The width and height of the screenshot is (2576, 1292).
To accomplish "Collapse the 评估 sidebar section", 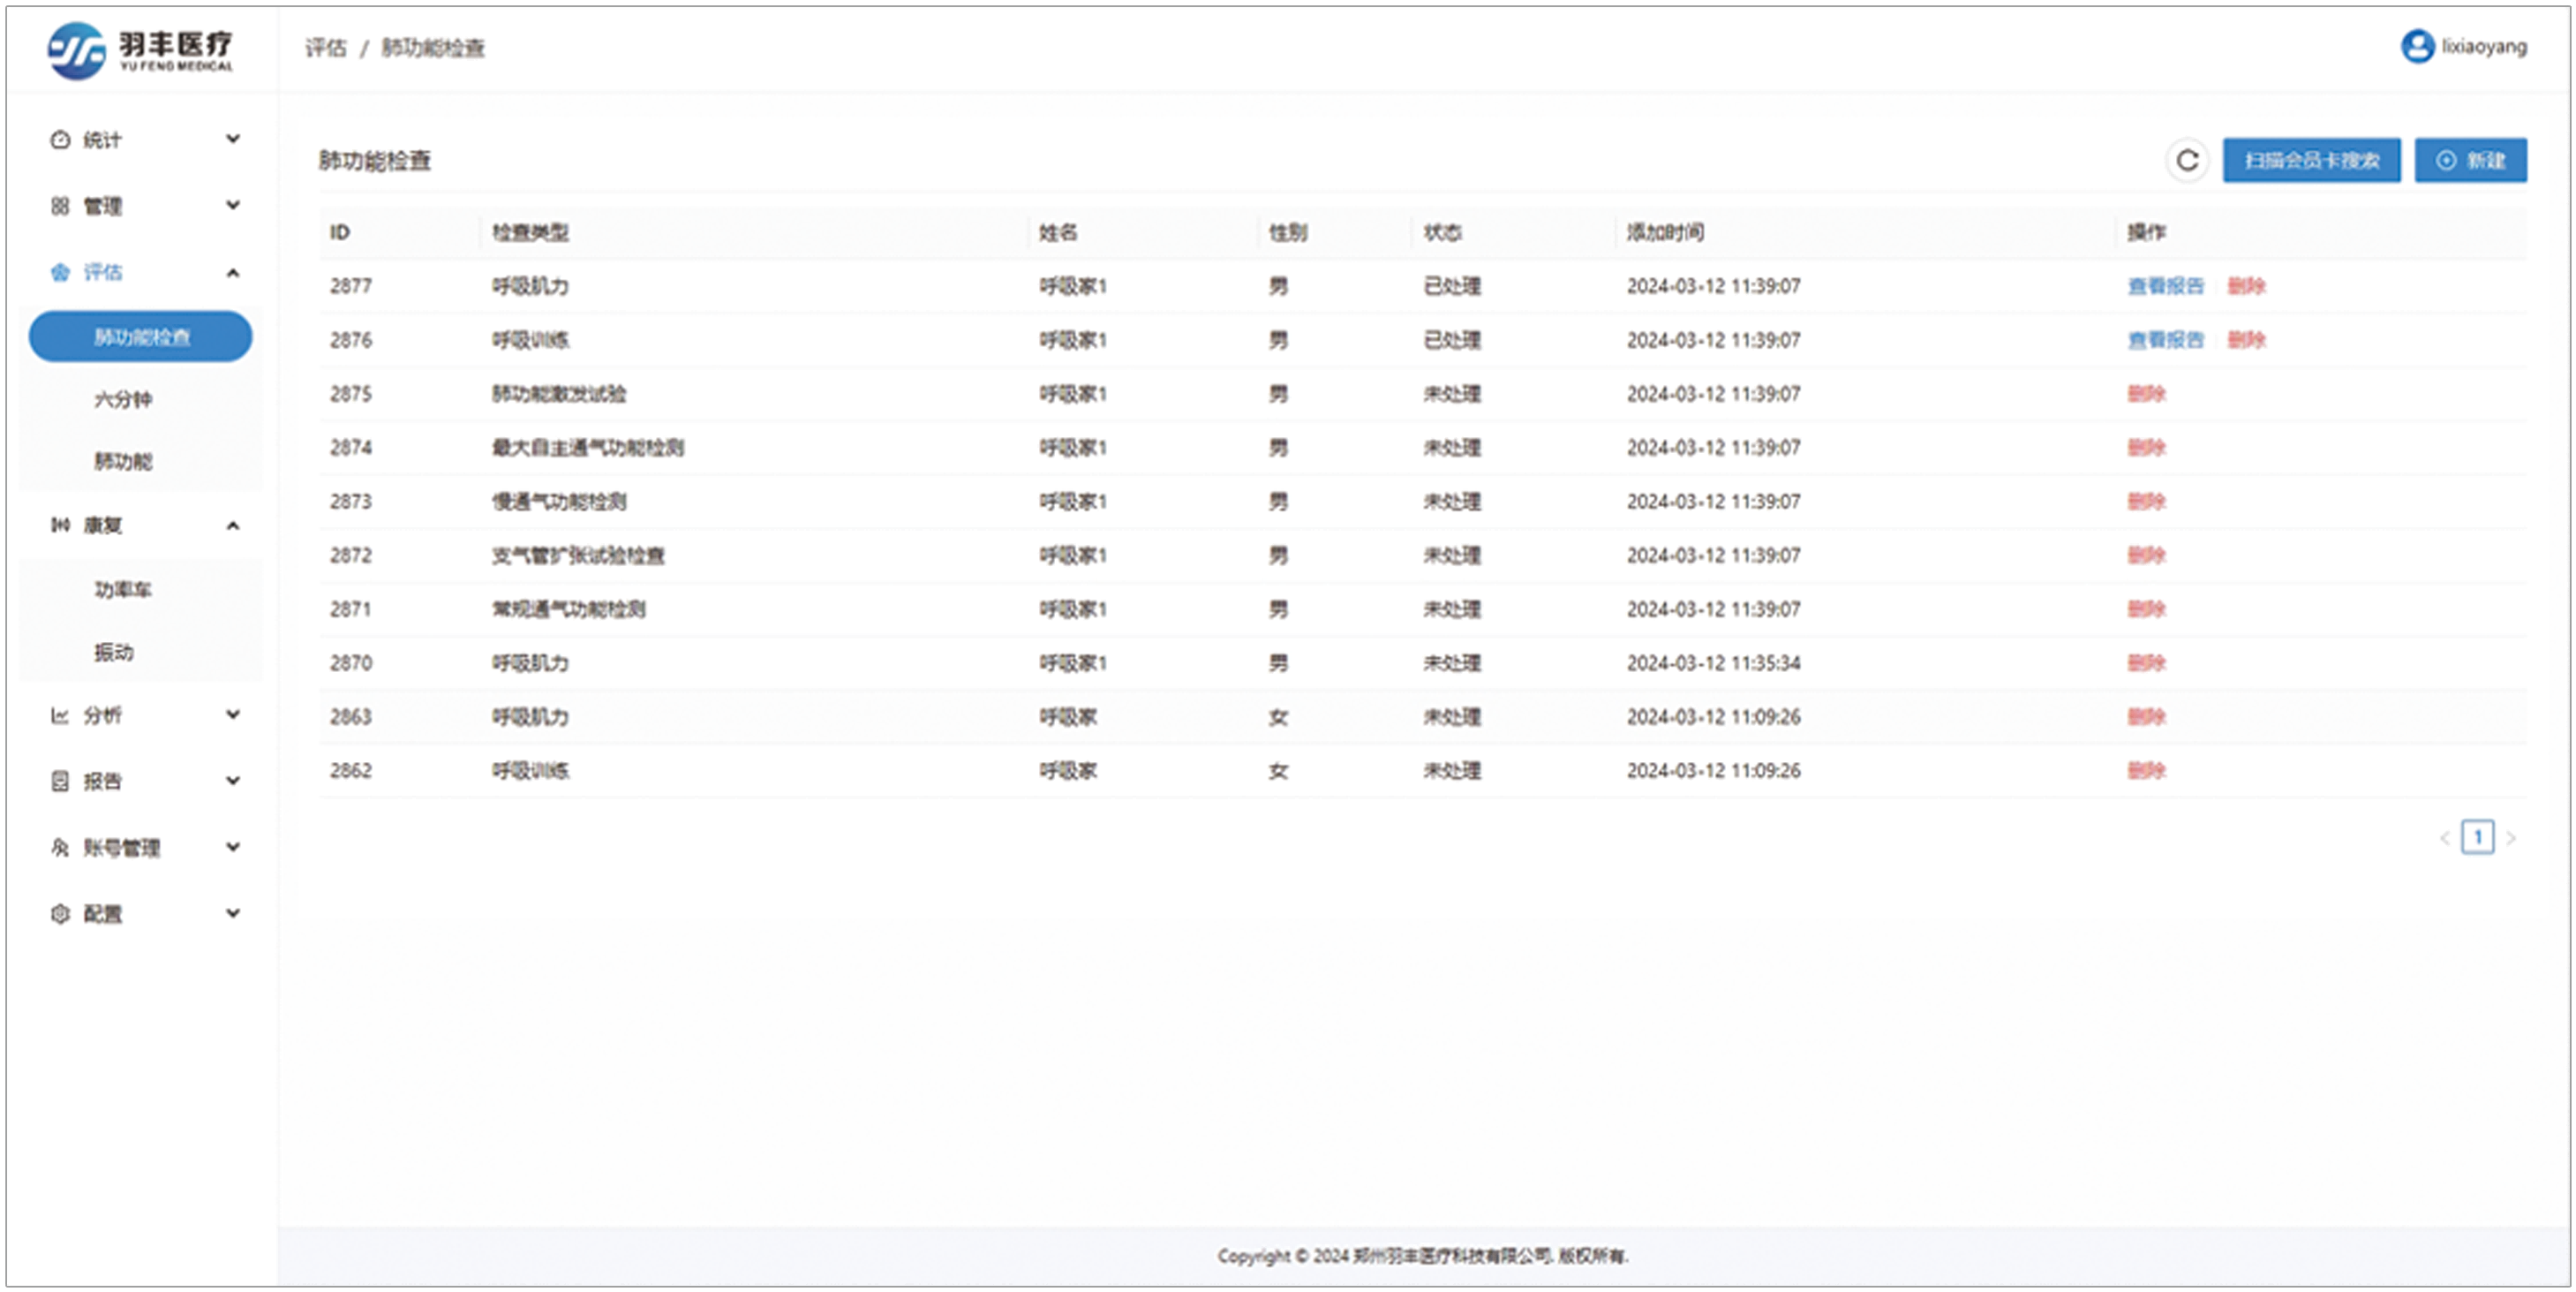I will 233,272.
